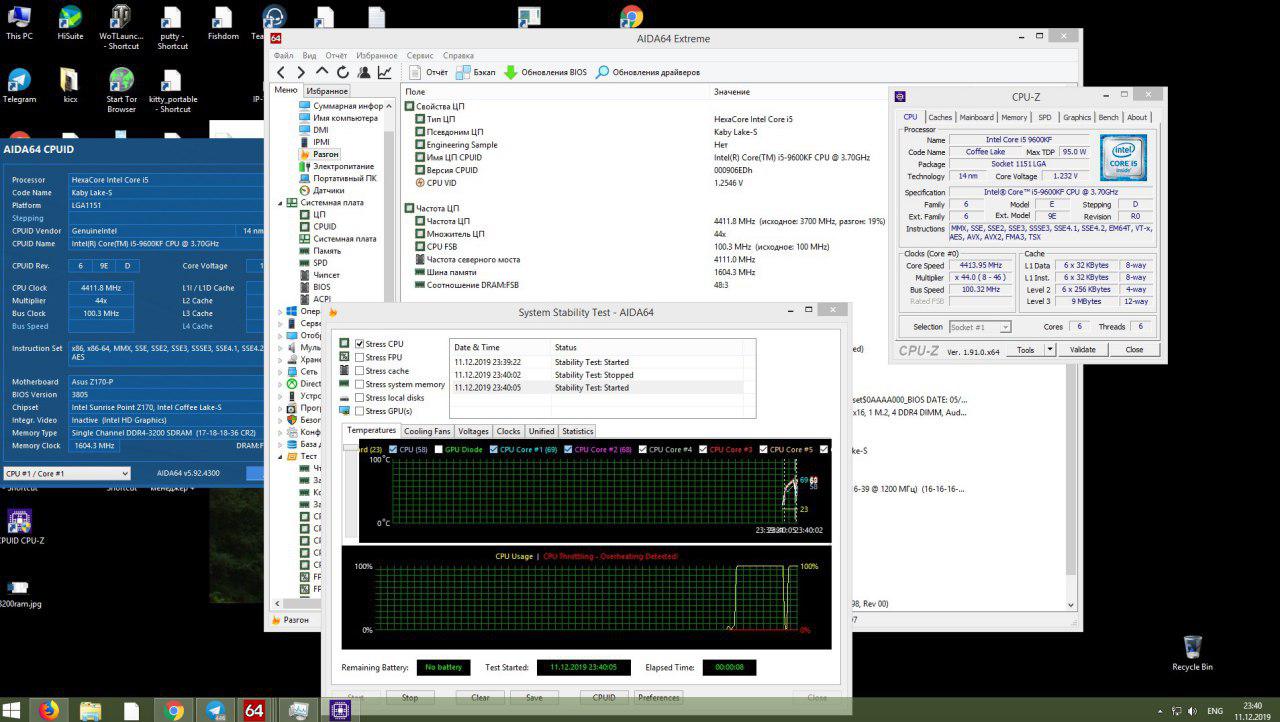Switch to CPU-Z on the taskbar

(340, 710)
